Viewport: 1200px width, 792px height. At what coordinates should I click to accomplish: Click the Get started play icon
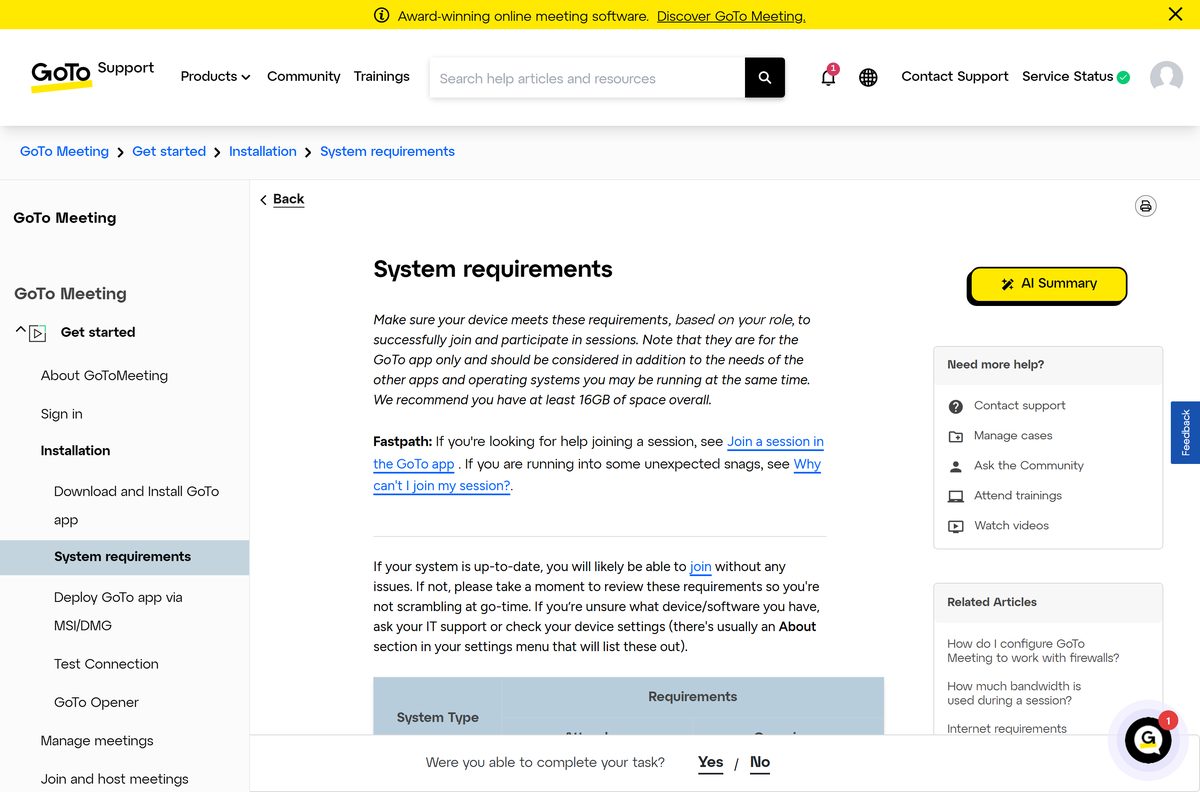point(38,333)
